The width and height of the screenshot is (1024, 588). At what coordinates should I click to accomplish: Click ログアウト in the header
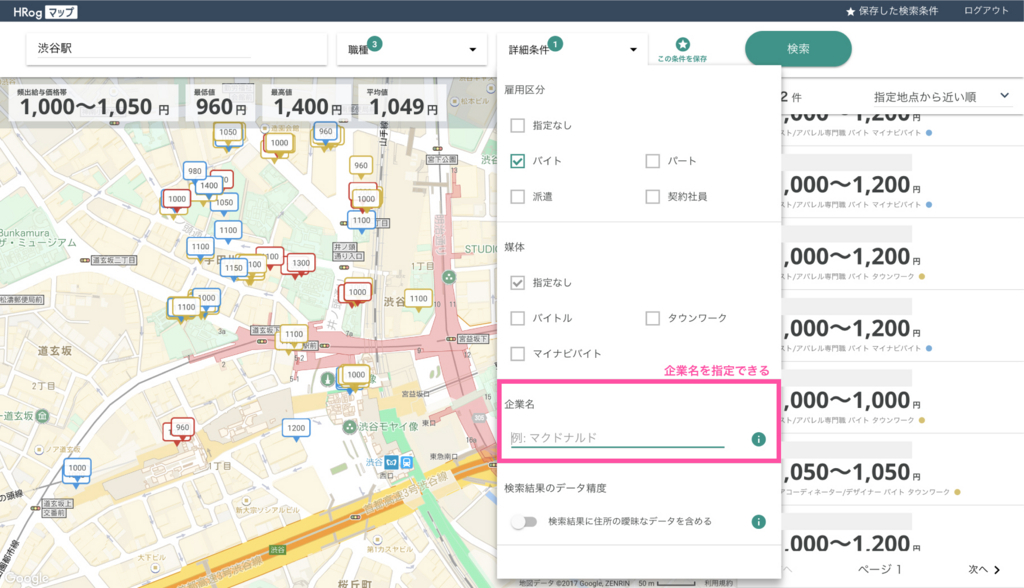[986, 10]
